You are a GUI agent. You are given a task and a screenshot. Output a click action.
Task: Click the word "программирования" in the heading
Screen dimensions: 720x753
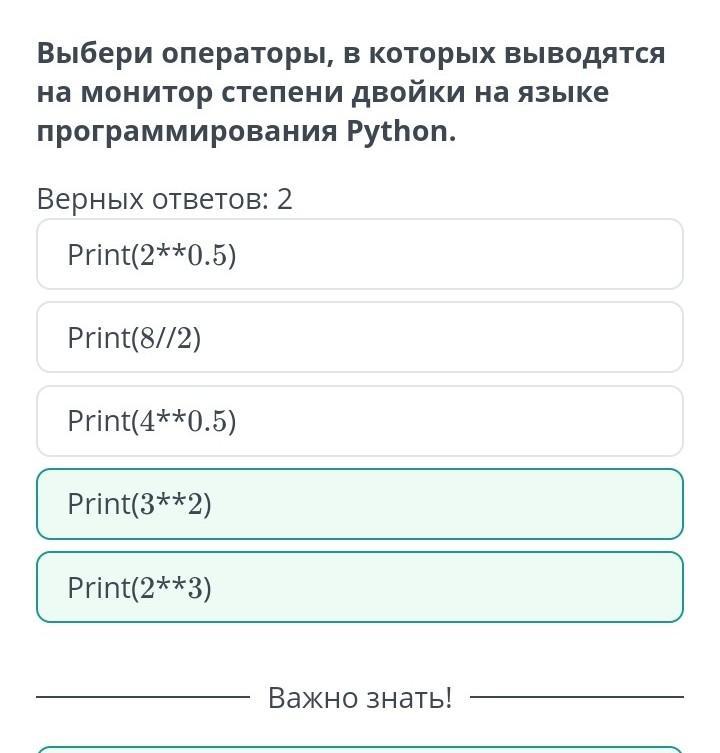(187, 131)
